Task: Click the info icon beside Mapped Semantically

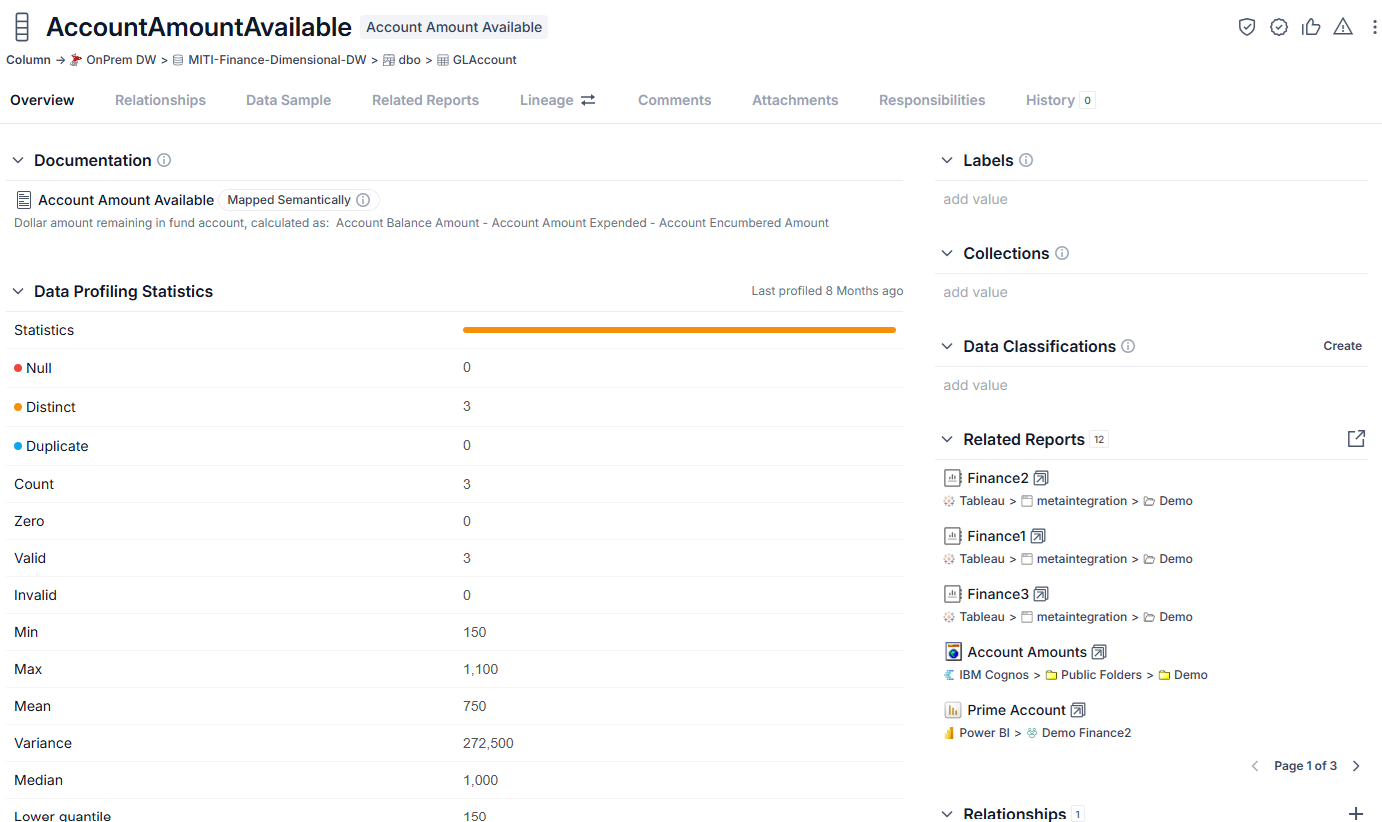Action: 363,200
